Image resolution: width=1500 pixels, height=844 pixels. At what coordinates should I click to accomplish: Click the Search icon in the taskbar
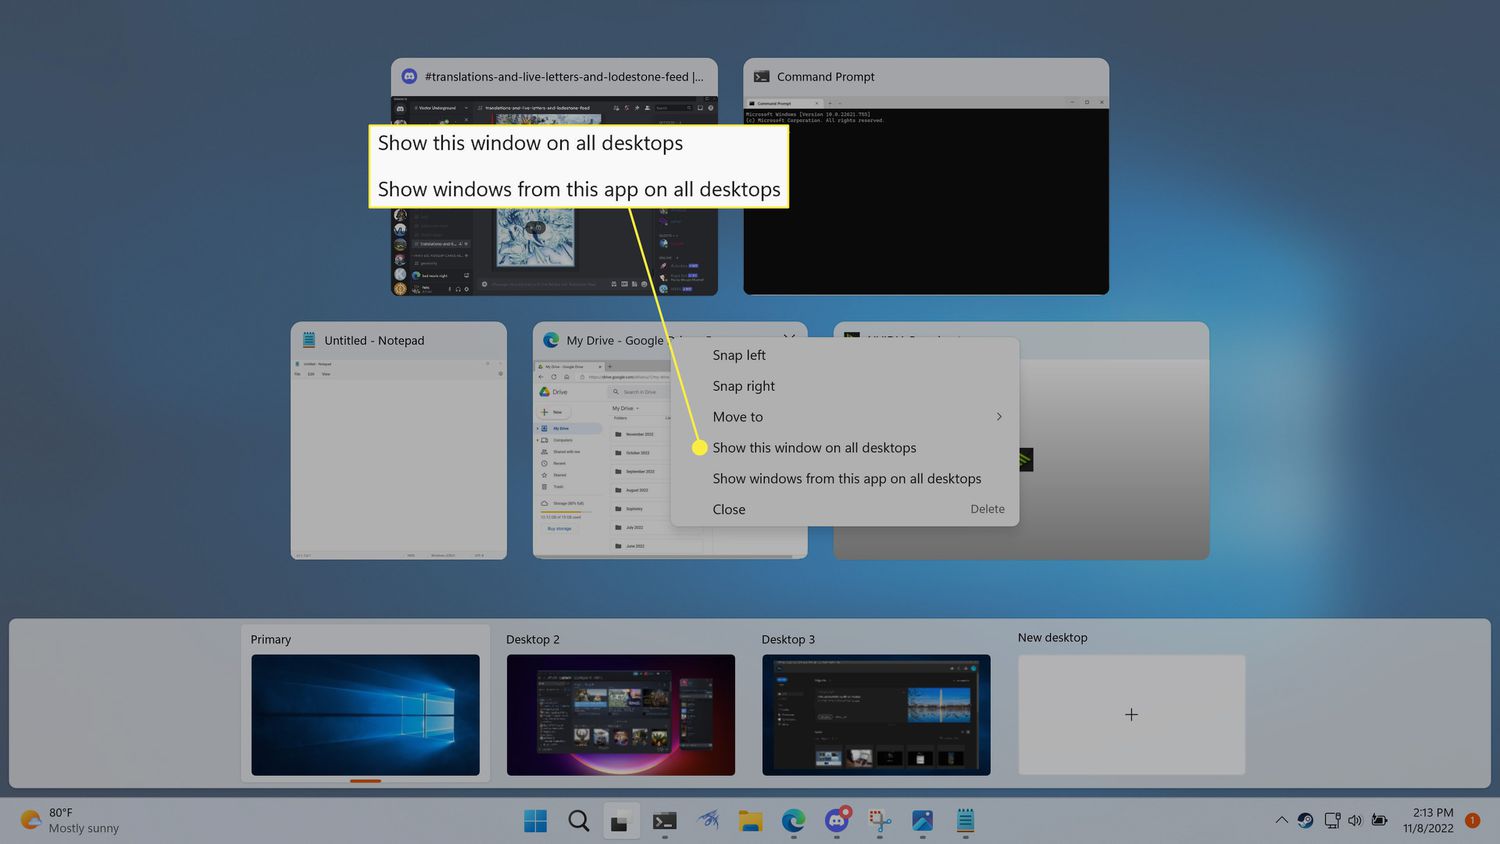(578, 821)
